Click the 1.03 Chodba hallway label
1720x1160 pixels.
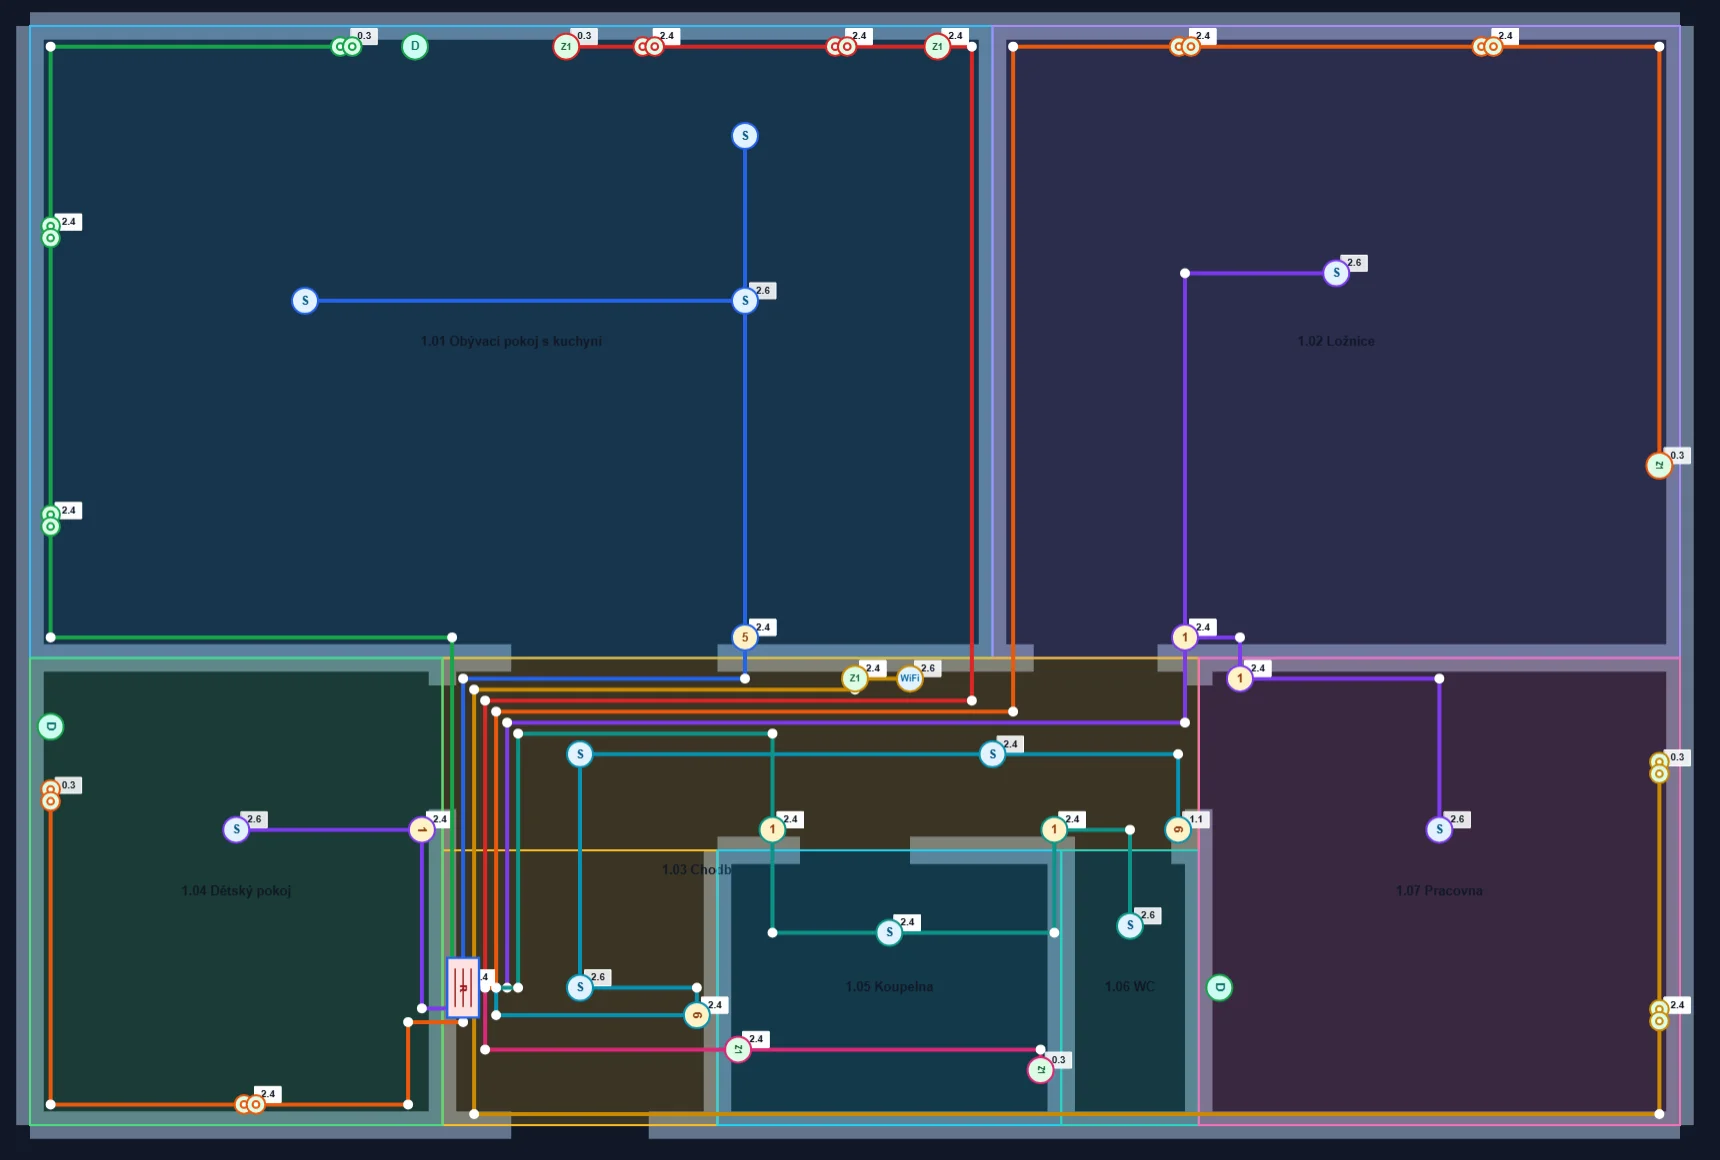(697, 869)
